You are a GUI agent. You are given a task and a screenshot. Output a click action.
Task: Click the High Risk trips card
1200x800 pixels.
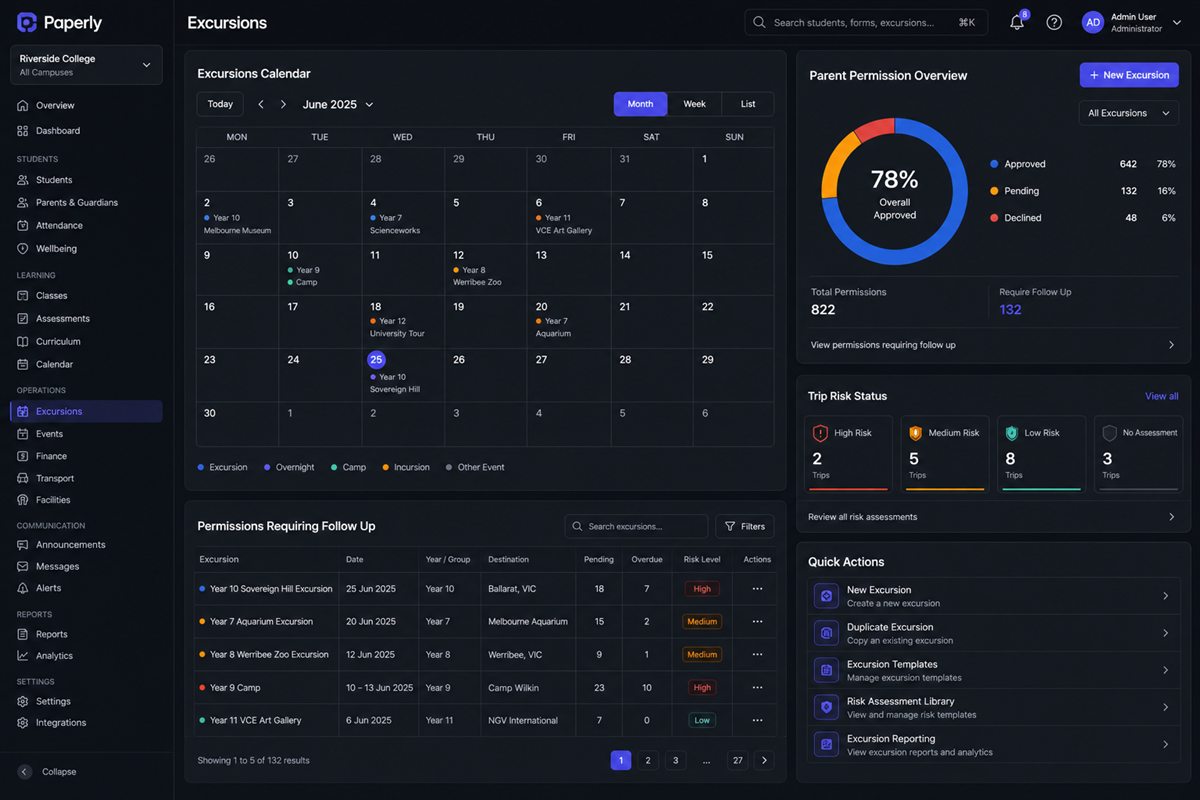[x=848, y=454]
